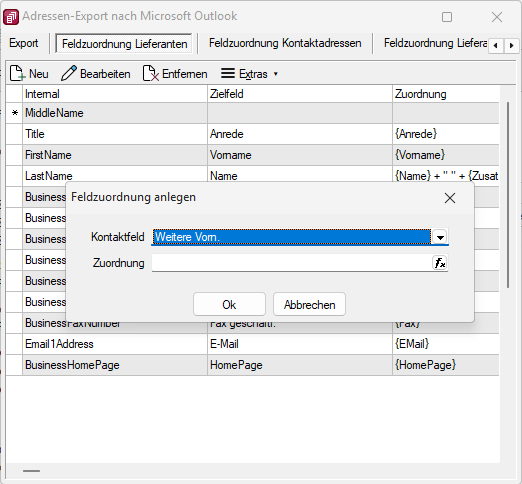Click the Neu toolbar button
Screen dimensions: 522x484
(x=29, y=74)
